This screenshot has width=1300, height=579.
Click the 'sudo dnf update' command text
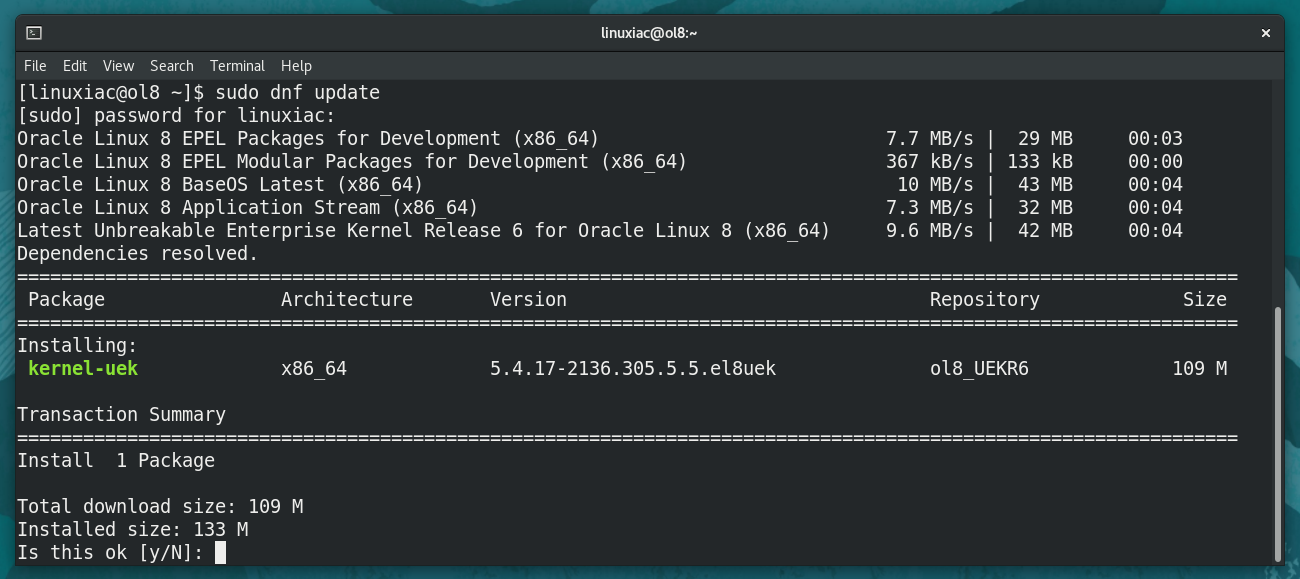(x=298, y=93)
